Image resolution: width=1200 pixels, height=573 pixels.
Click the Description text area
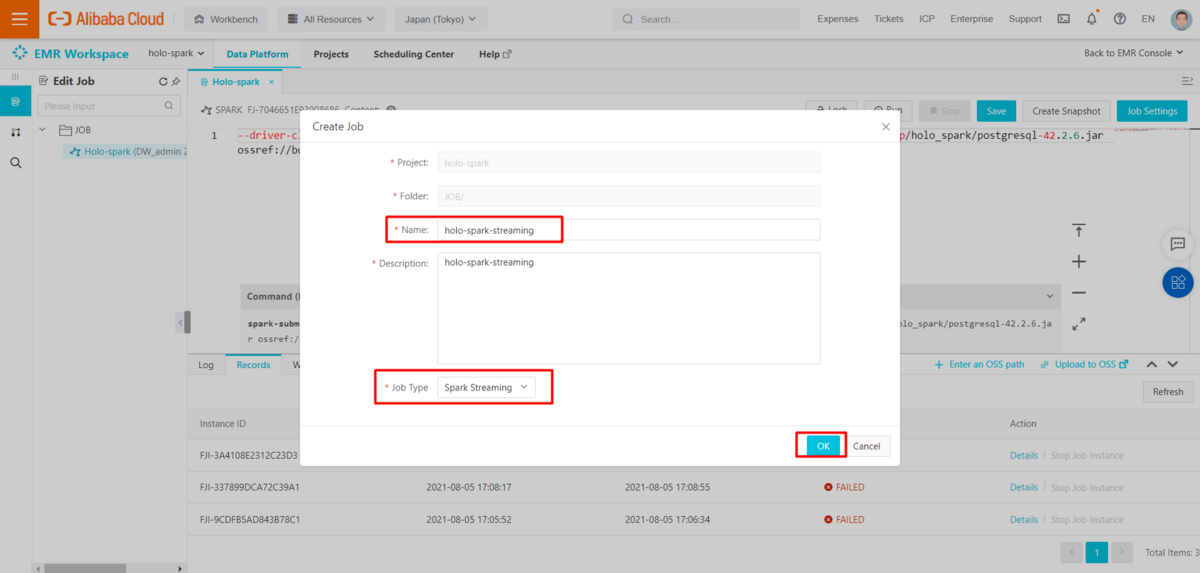628,308
